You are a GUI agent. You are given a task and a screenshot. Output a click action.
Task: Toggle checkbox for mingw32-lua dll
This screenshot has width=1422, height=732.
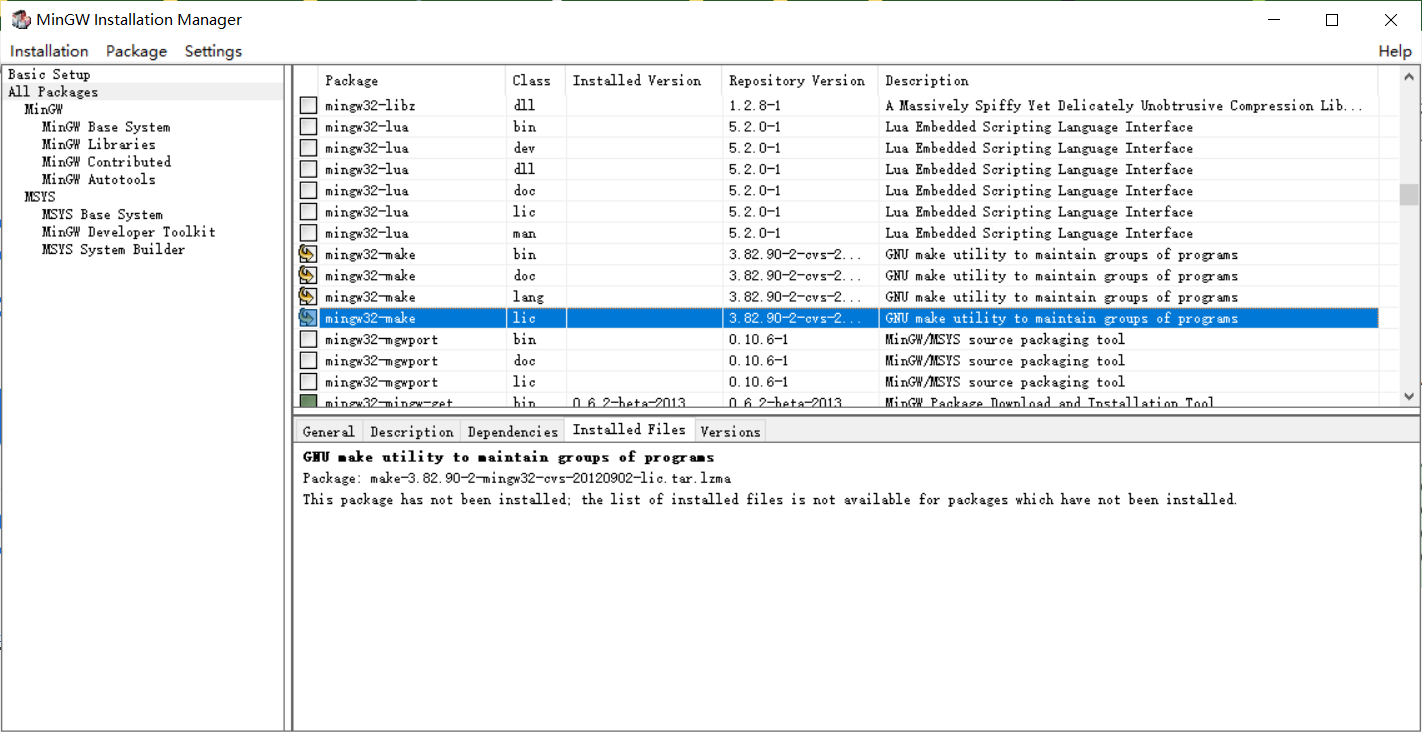(308, 169)
